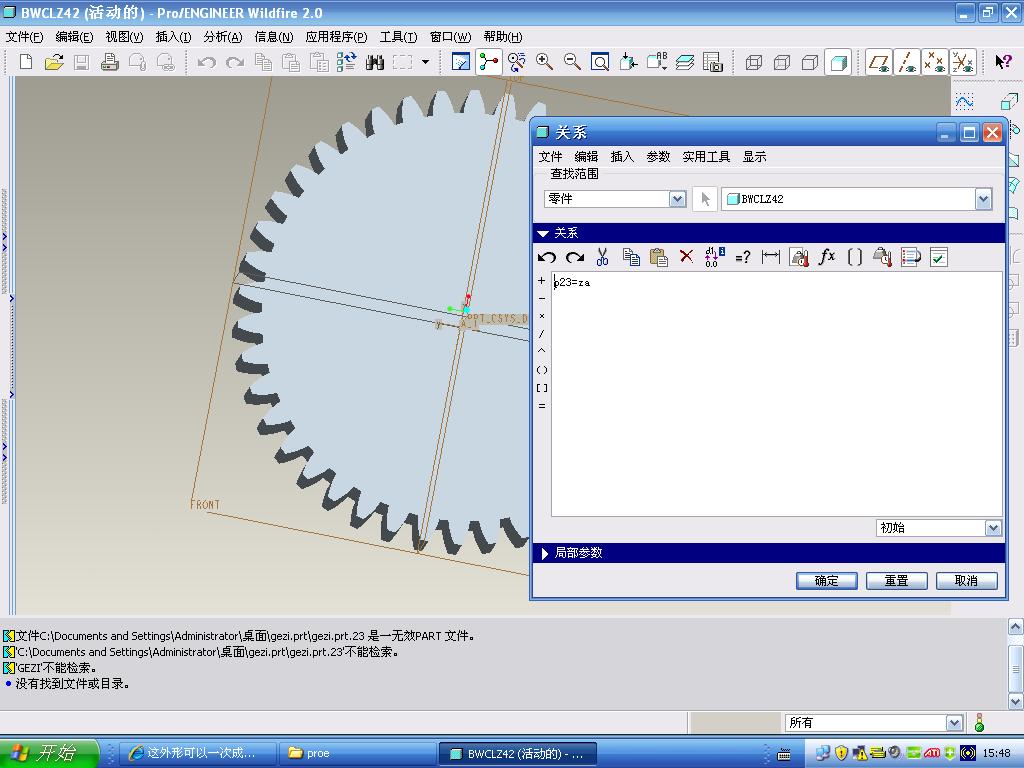Click the 取消 button
Screen dimensions: 1024x768
click(966, 581)
